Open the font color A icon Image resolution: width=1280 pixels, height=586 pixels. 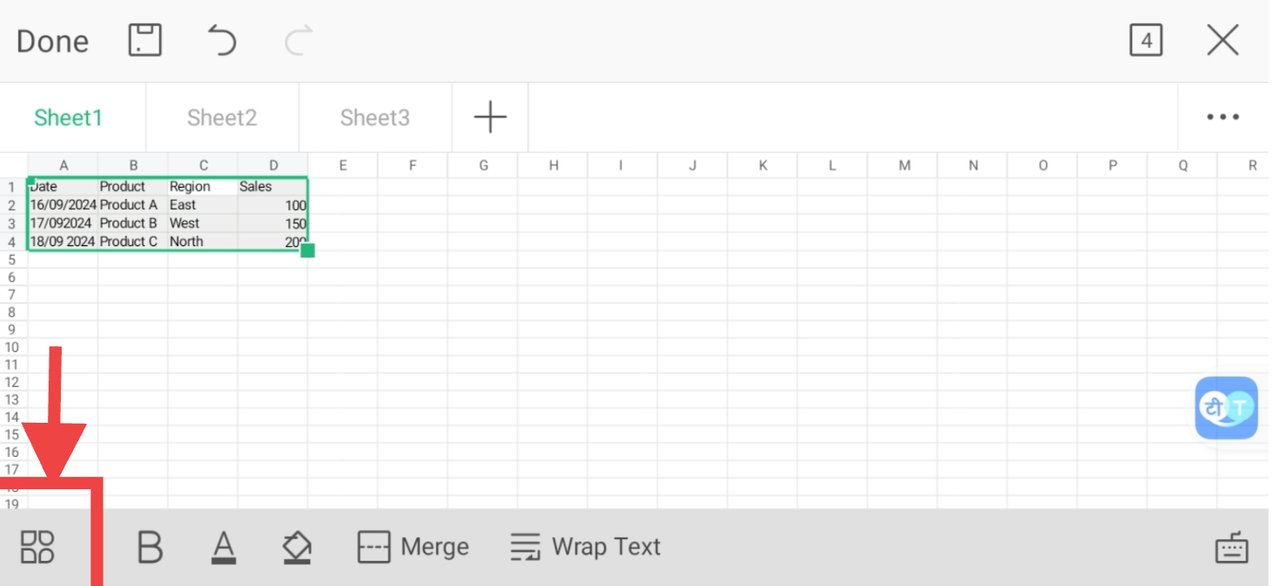(224, 547)
